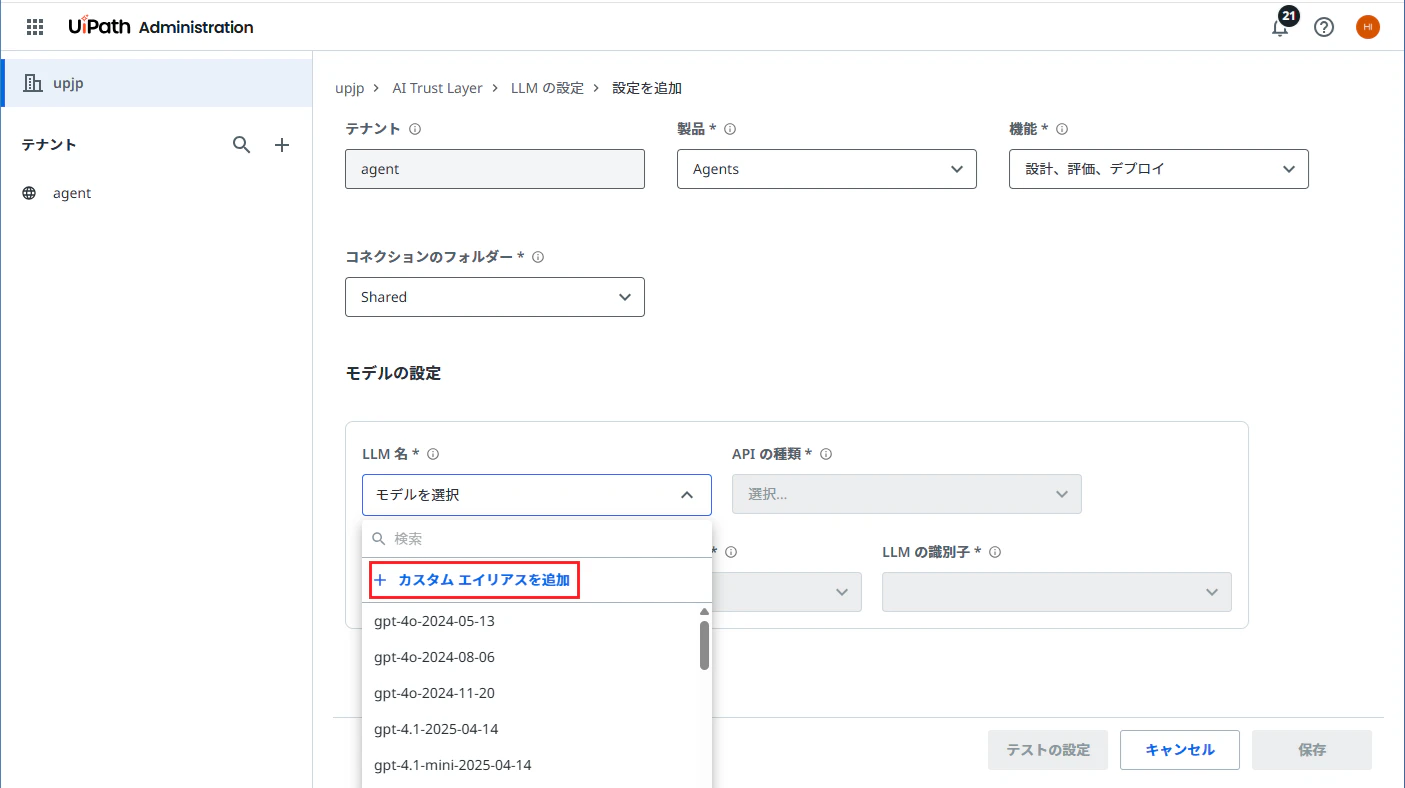Show info tooltip for テナント field
The width and height of the screenshot is (1405, 788).
415,129
